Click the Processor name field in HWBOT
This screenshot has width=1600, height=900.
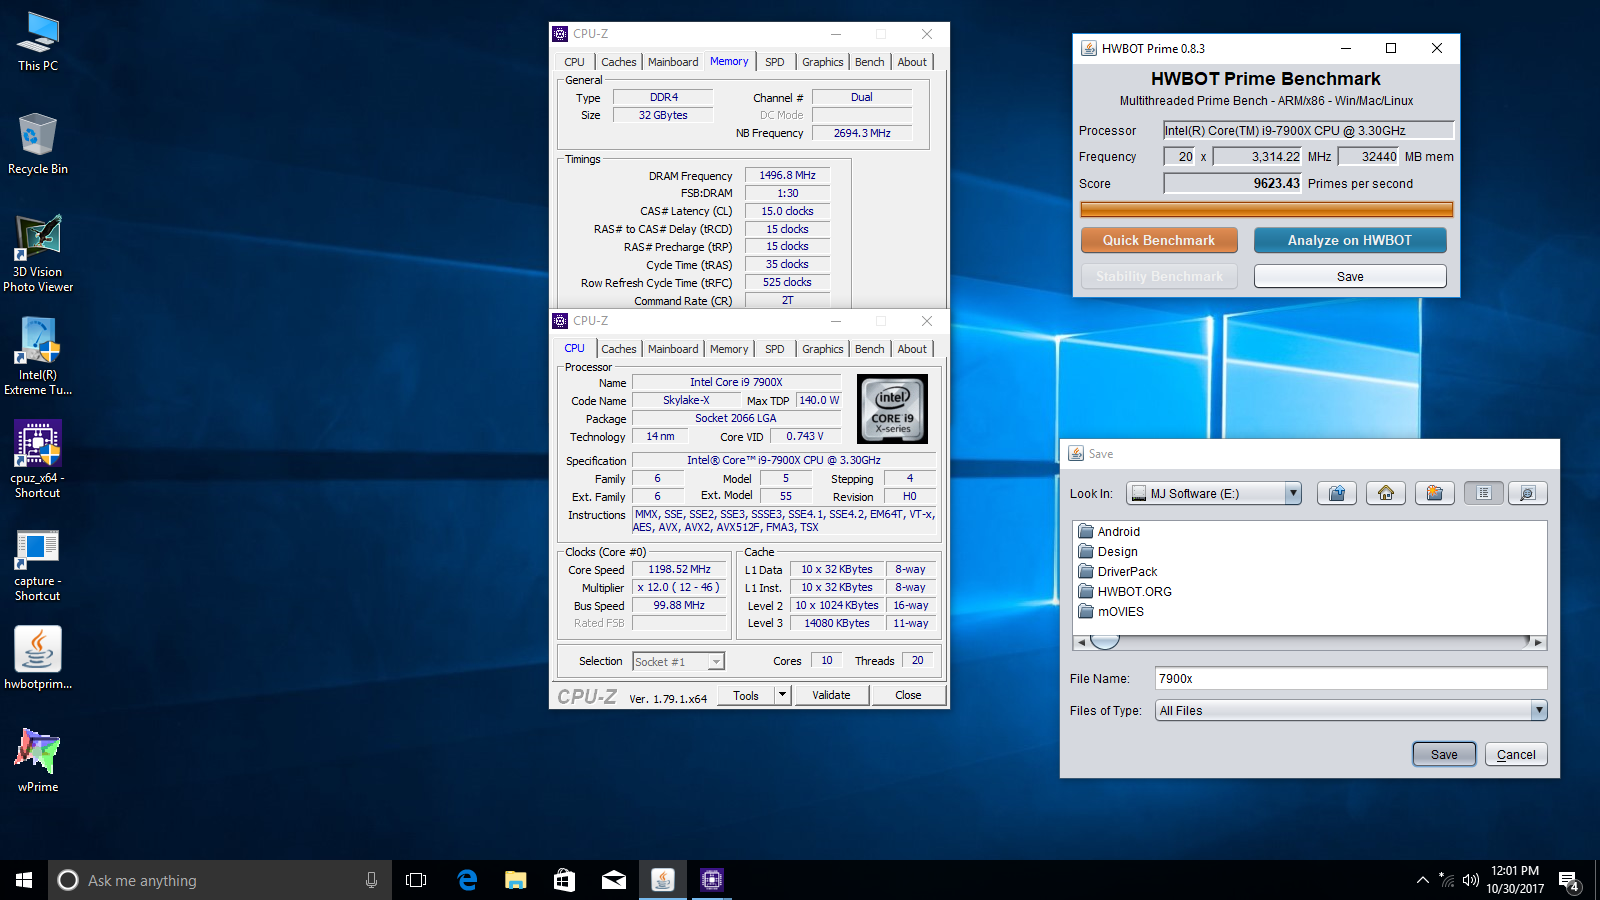coord(1308,130)
